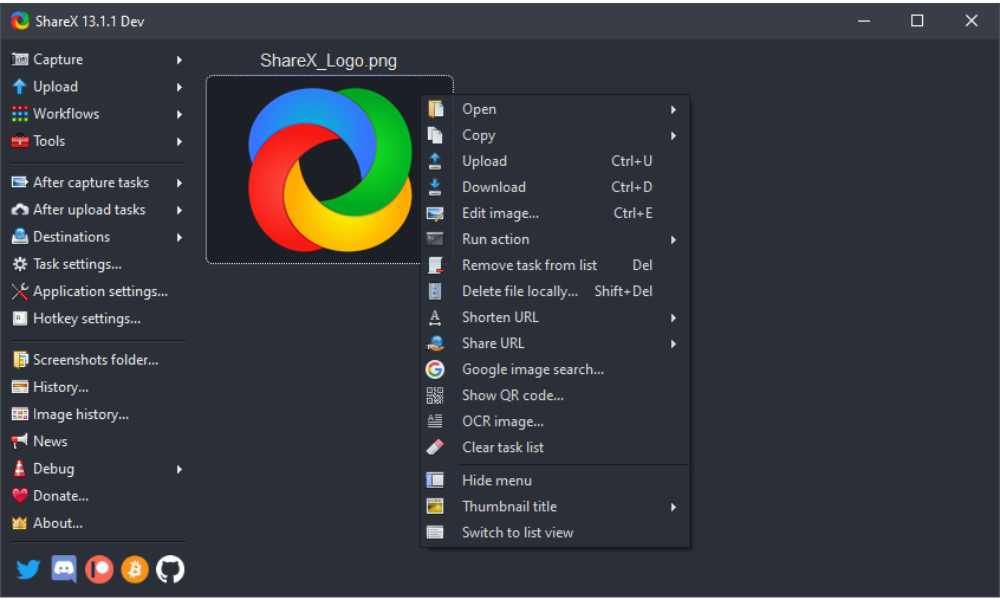Click the Patreon icon
Screen dimensions: 1000x600
(99, 569)
